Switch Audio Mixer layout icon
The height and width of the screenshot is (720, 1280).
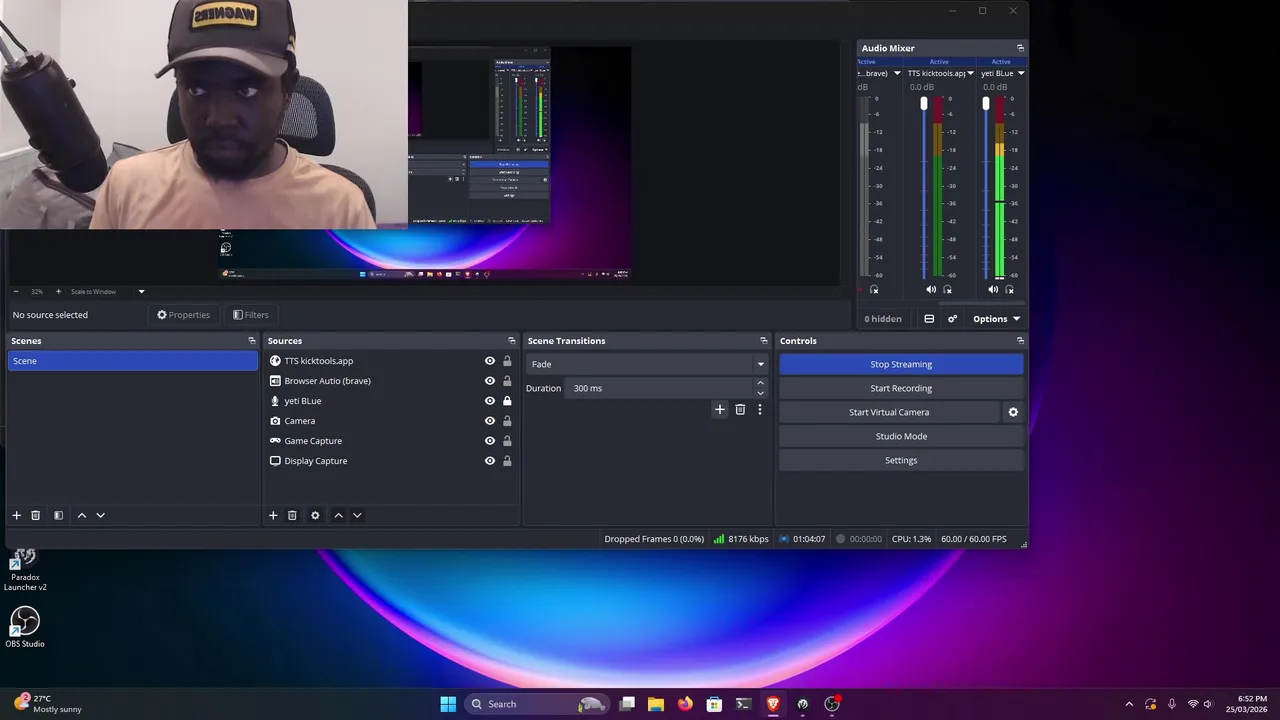929,319
